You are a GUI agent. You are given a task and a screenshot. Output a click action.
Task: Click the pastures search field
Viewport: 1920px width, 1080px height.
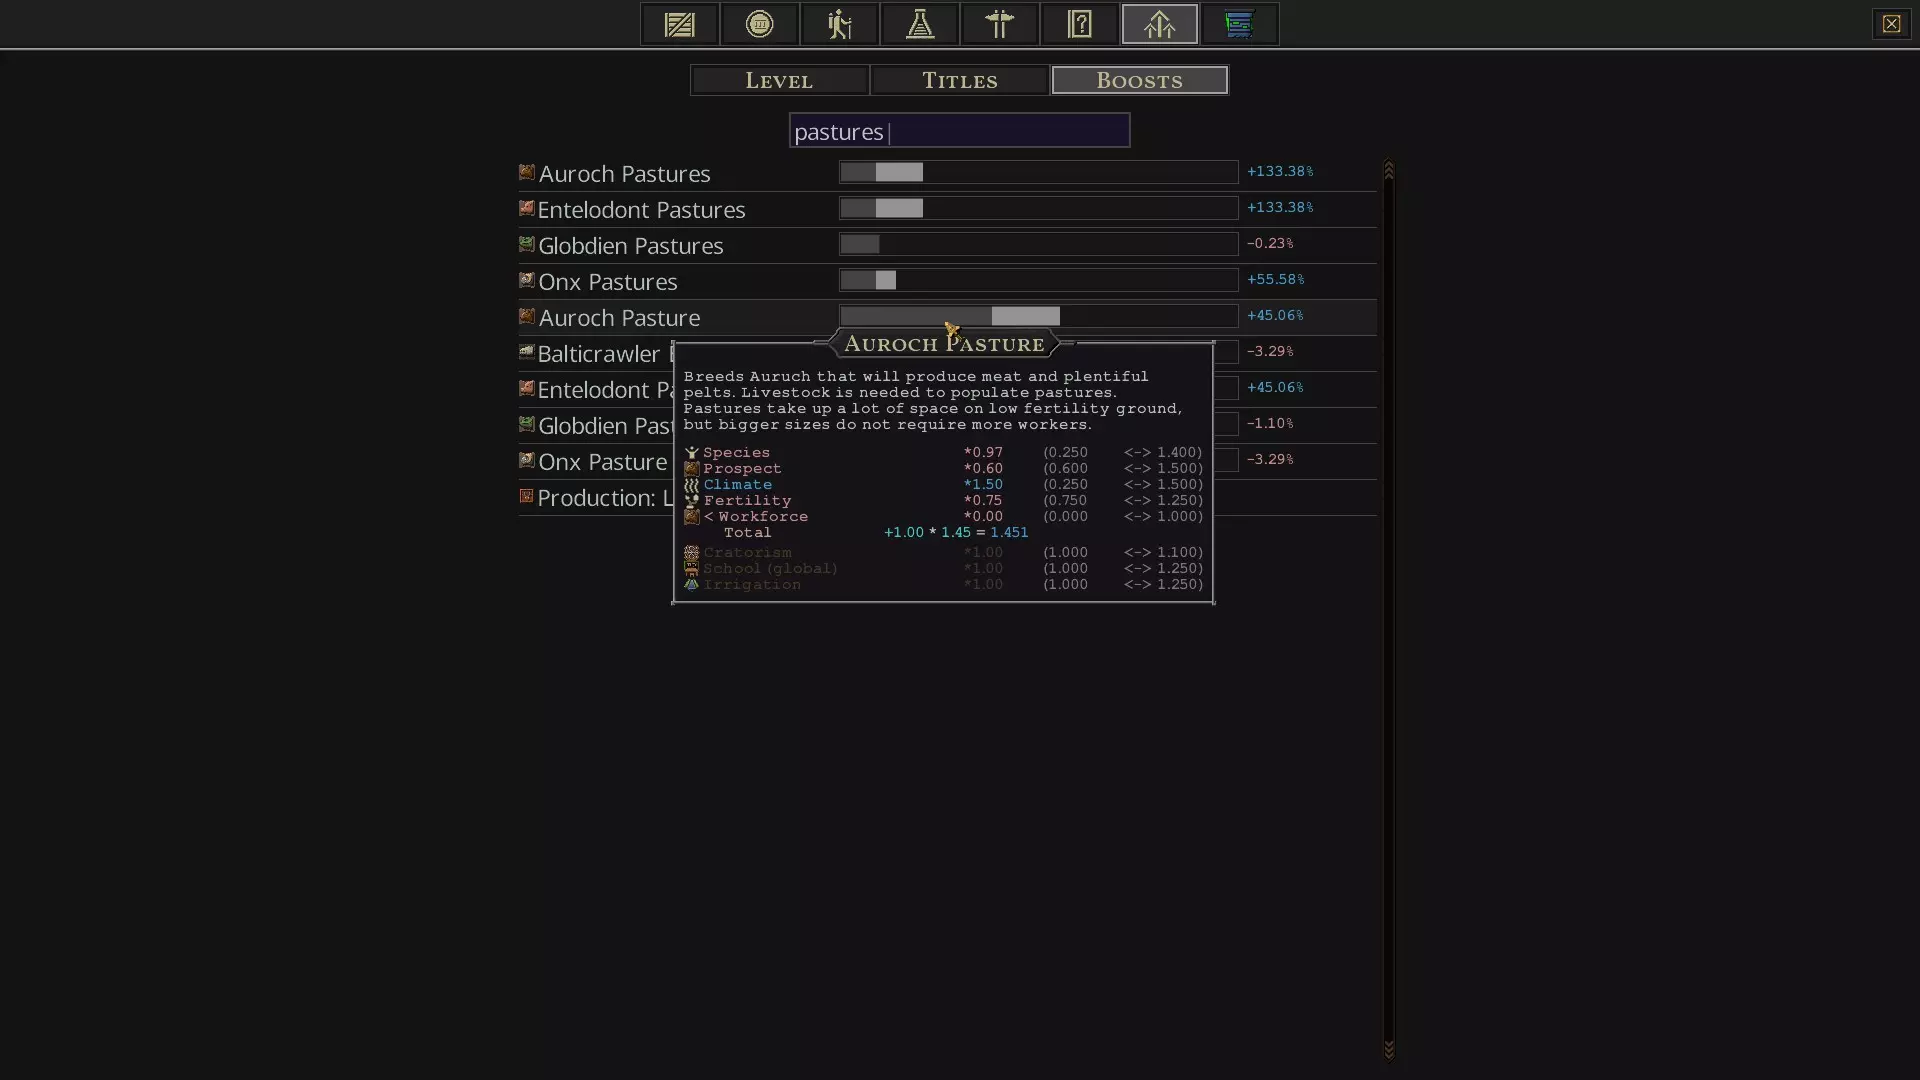click(959, 131)
